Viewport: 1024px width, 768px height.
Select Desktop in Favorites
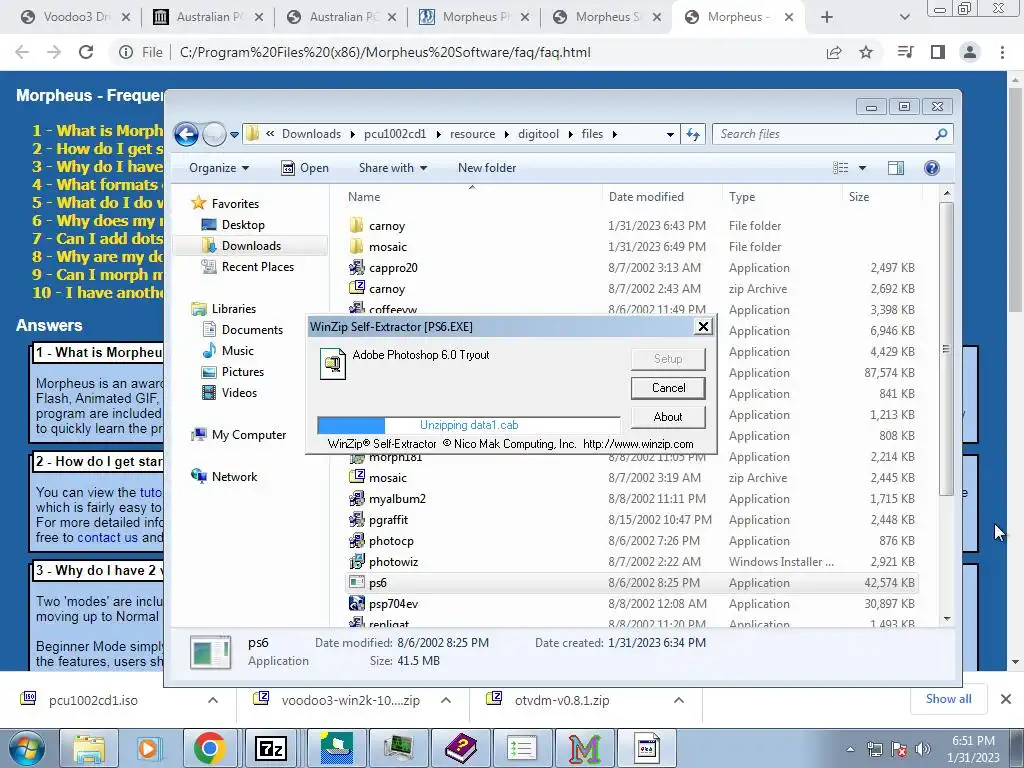(x=242, y=225)
